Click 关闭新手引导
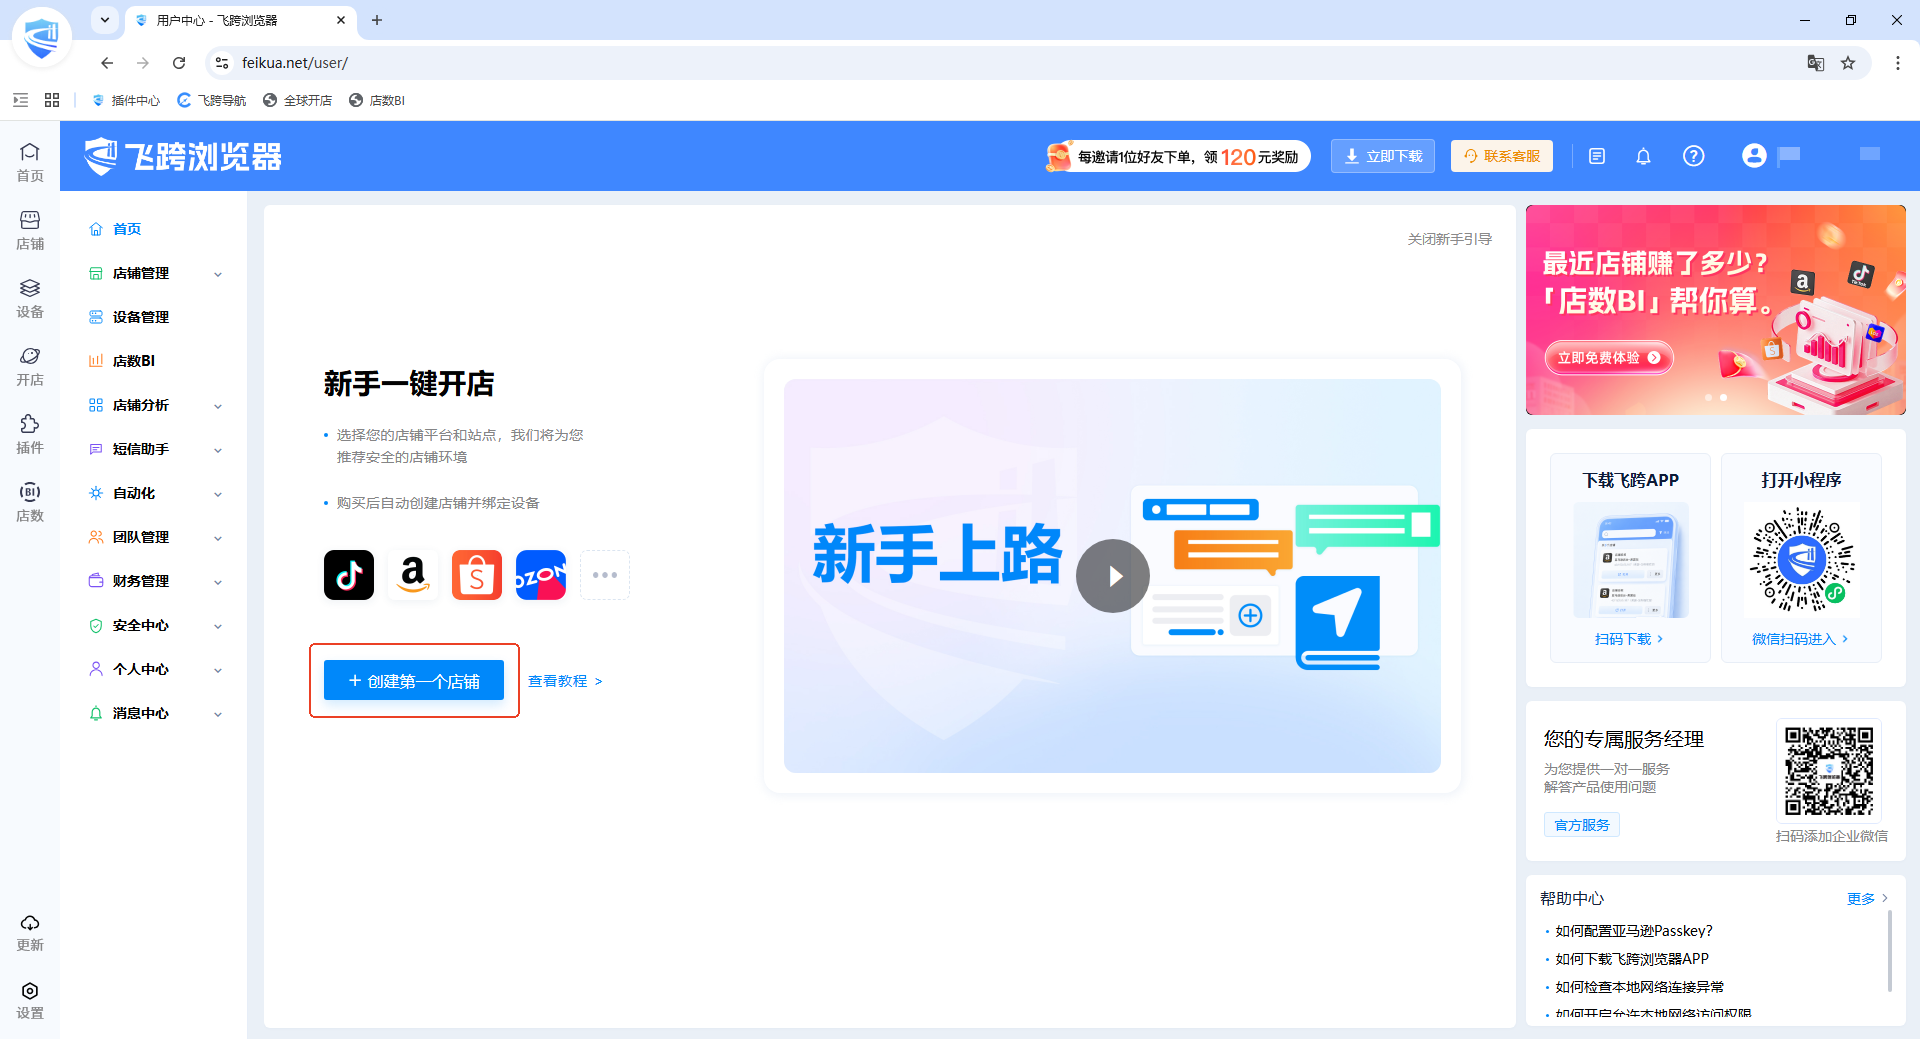The image size is (1920, 1039). [1450, 239]
